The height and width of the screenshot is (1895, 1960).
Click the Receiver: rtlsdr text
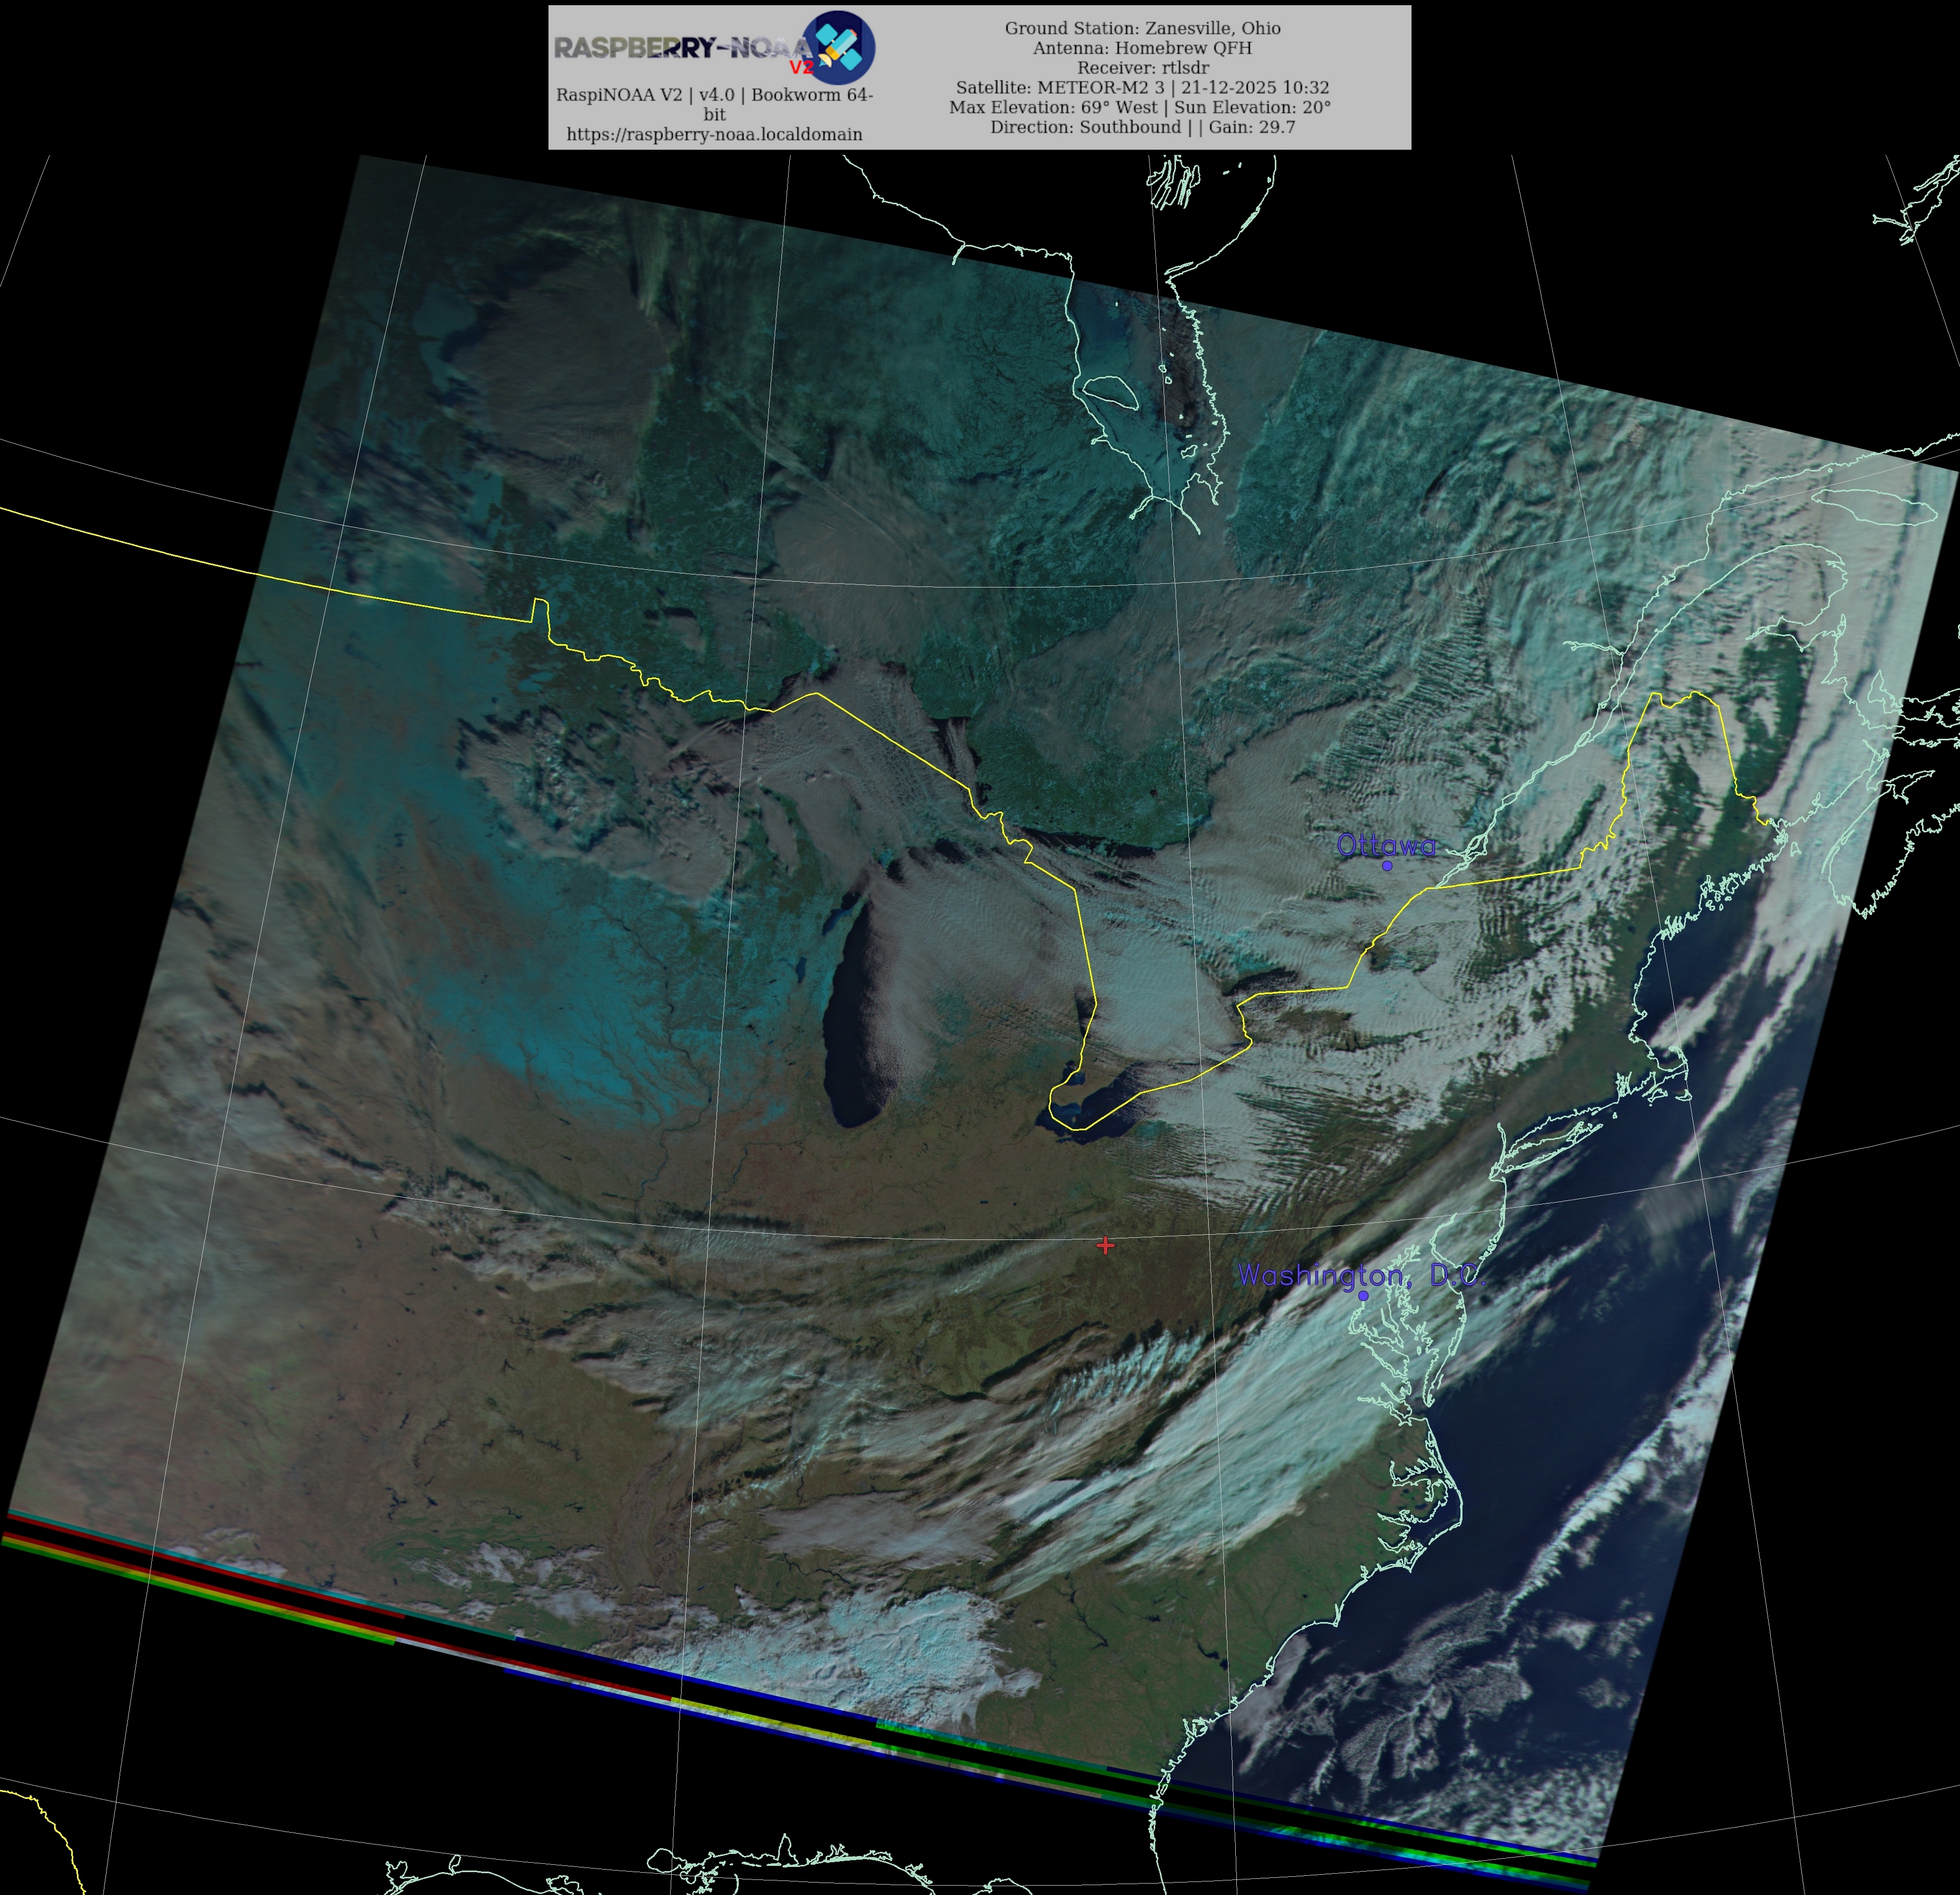[x=1142, y=68]
